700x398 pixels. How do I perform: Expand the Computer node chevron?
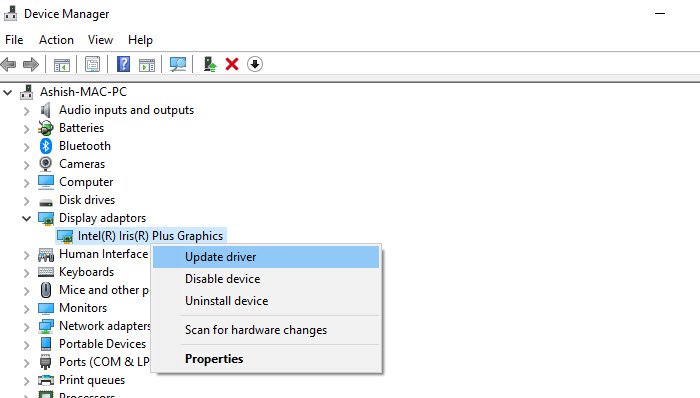(26, 182)
